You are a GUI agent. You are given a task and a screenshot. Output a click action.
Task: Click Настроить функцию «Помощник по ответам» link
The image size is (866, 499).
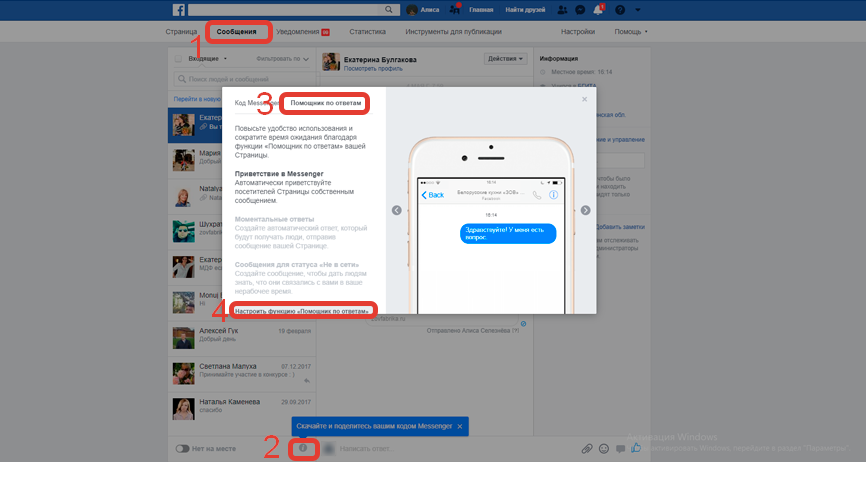[x=302, y=311]
